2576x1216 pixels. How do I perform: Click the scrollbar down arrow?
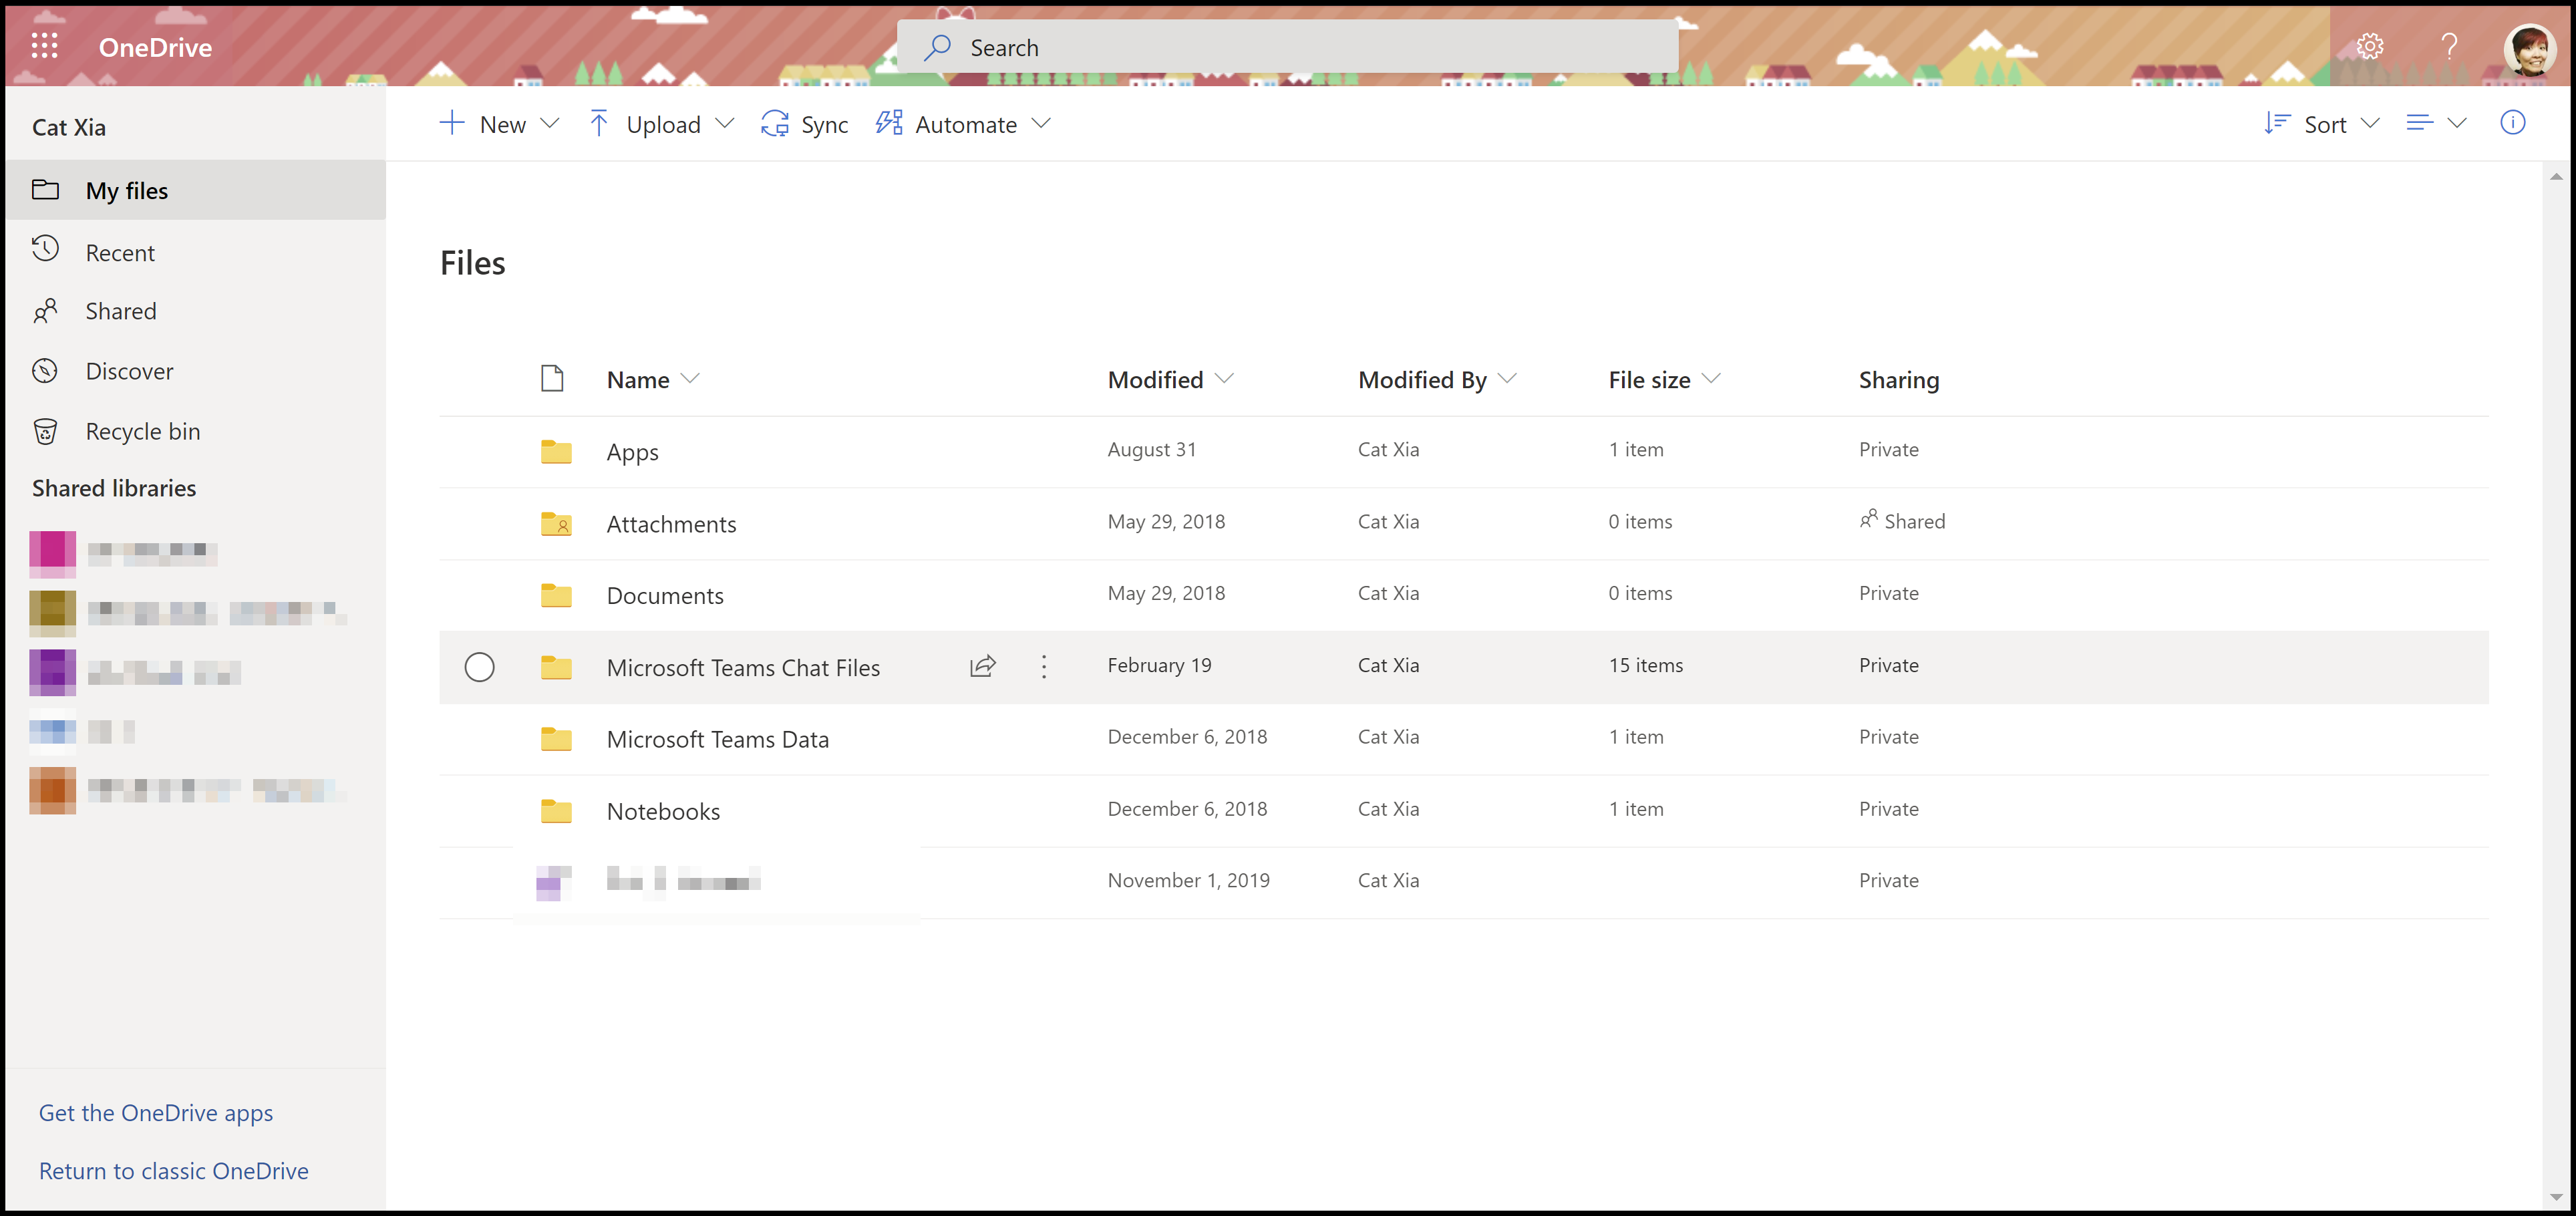coord(2556,1196)
